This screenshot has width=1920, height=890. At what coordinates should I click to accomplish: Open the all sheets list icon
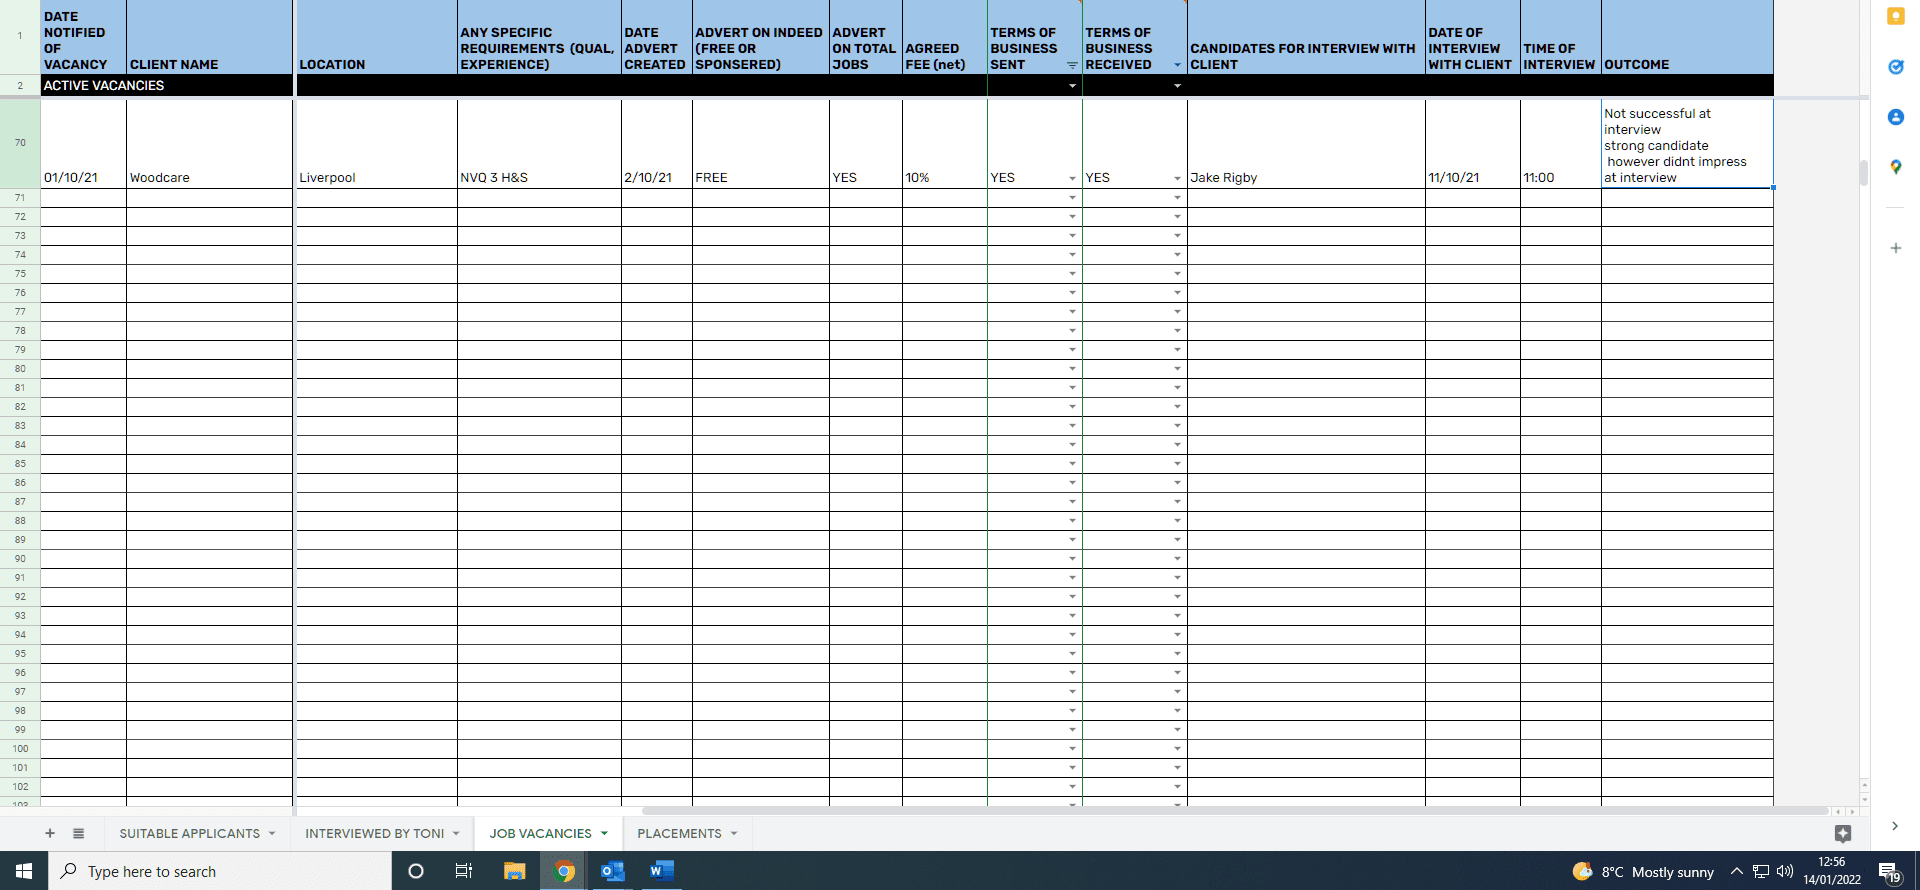point(79,833)
